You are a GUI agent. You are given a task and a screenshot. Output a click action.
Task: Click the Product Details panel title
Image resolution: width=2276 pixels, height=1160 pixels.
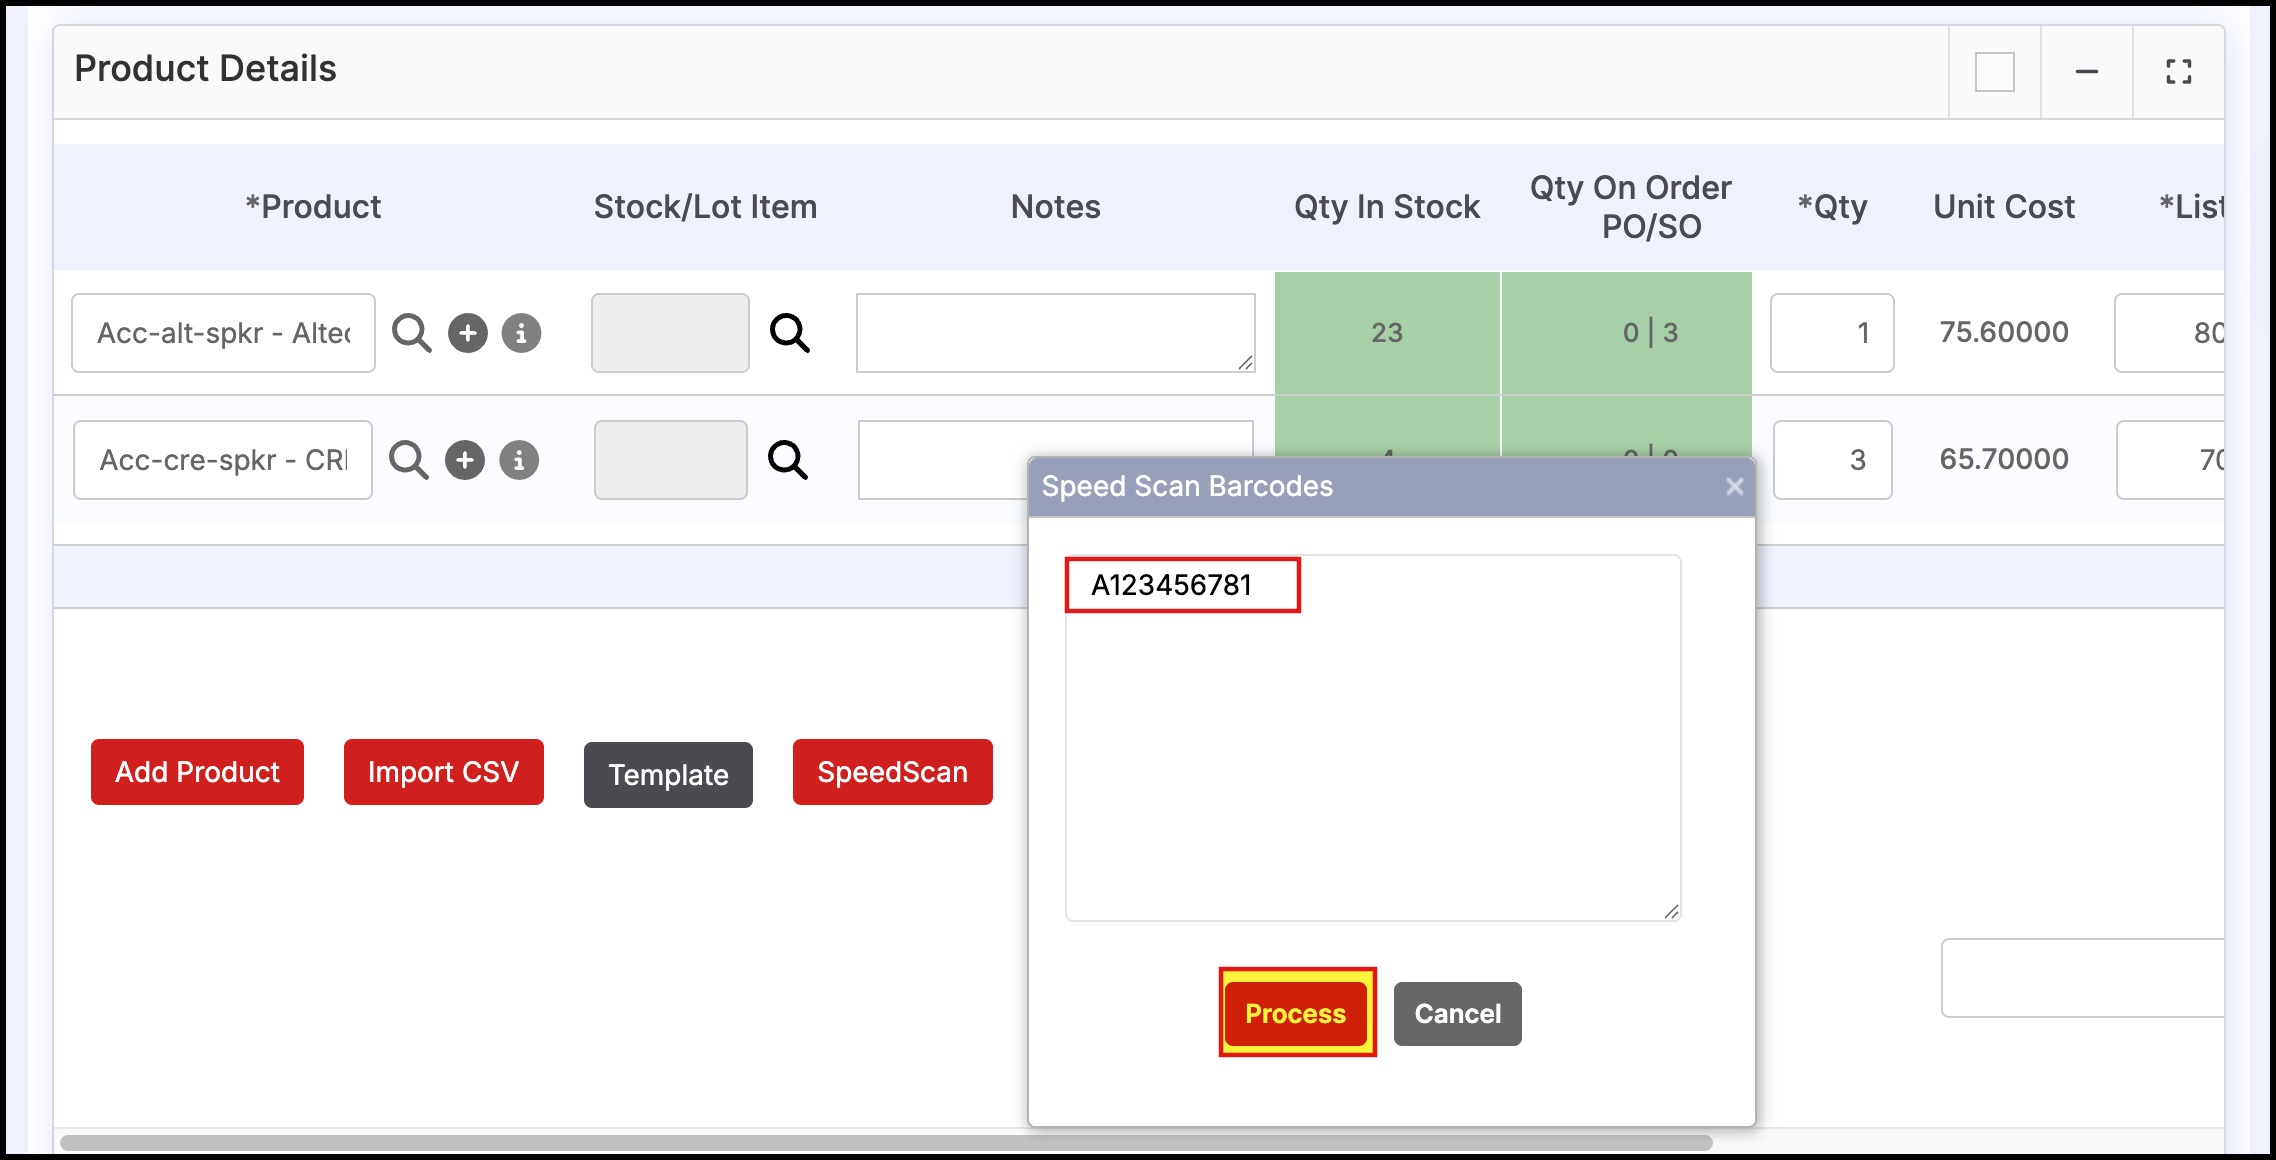[205, 69]
